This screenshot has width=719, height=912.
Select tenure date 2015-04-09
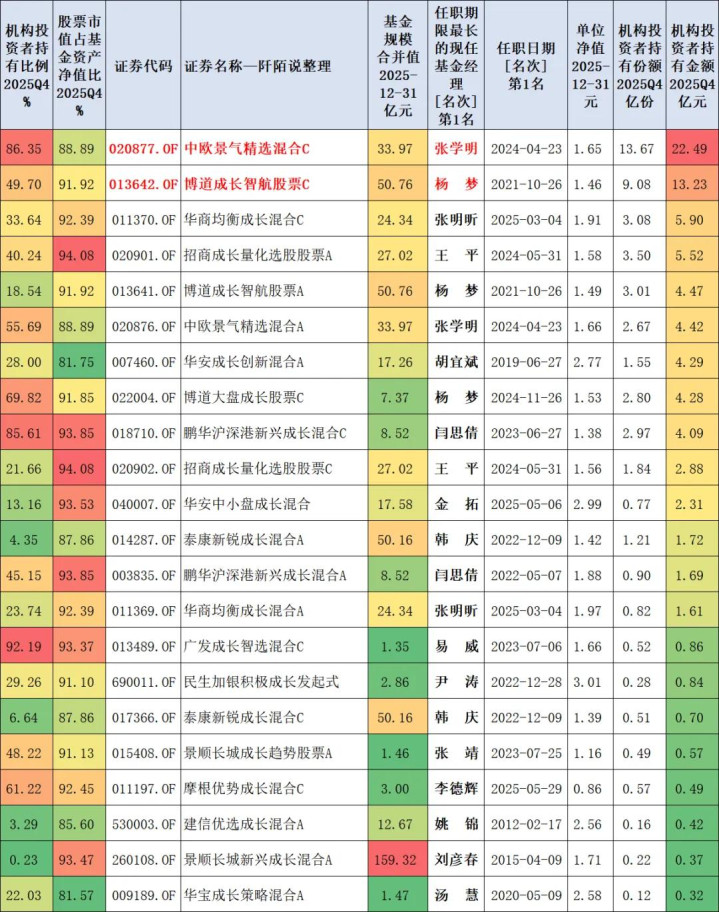[x=526, y=860]
